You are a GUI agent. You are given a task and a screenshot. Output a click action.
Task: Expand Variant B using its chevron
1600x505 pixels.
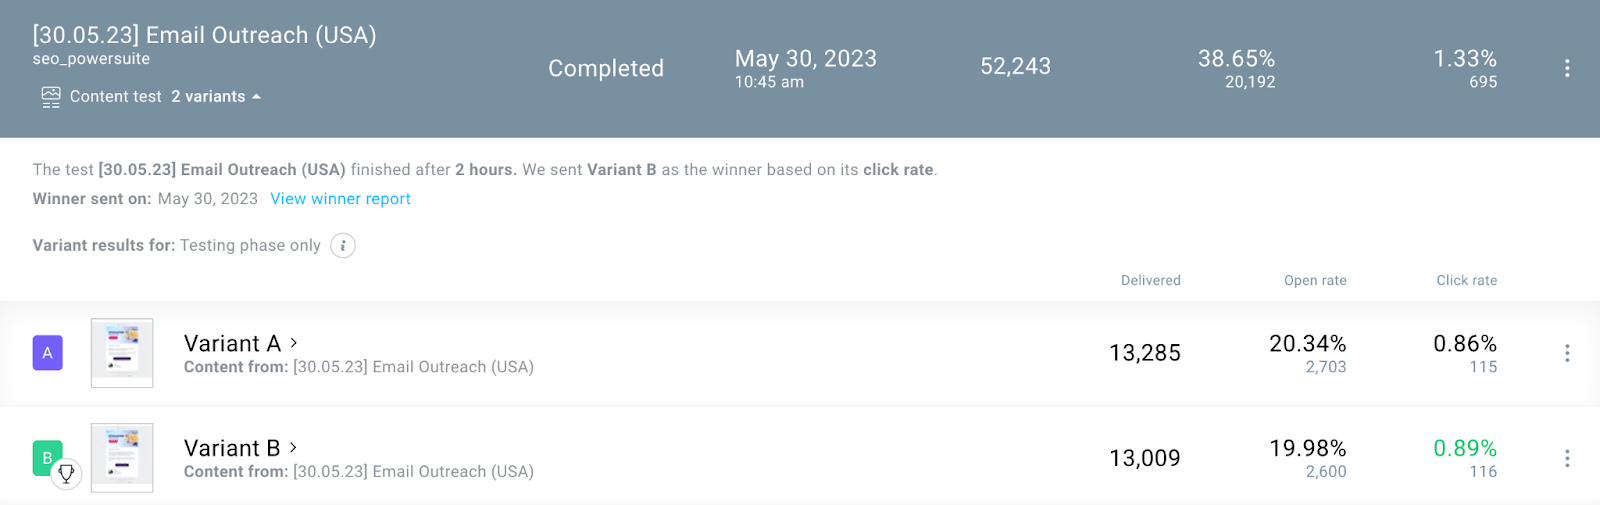[x=294, y=447]
